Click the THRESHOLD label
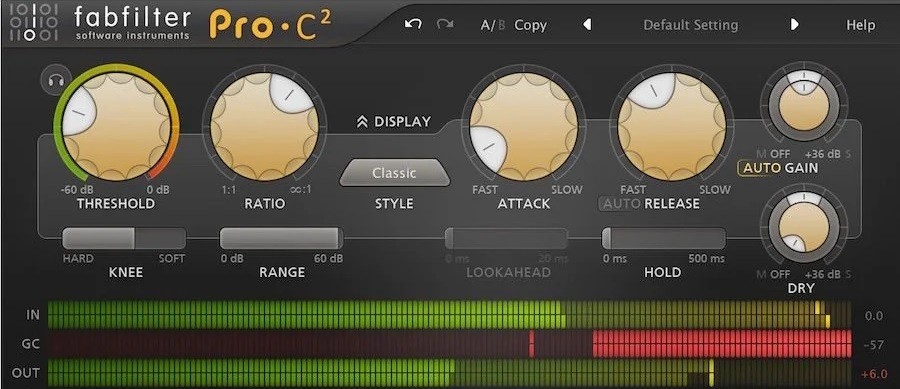Screen dimensions: 900x389 coord(116,204)
